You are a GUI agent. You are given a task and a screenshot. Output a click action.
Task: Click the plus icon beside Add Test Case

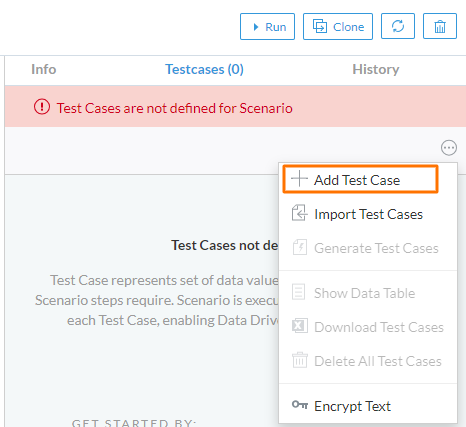[x=299, y=179]
